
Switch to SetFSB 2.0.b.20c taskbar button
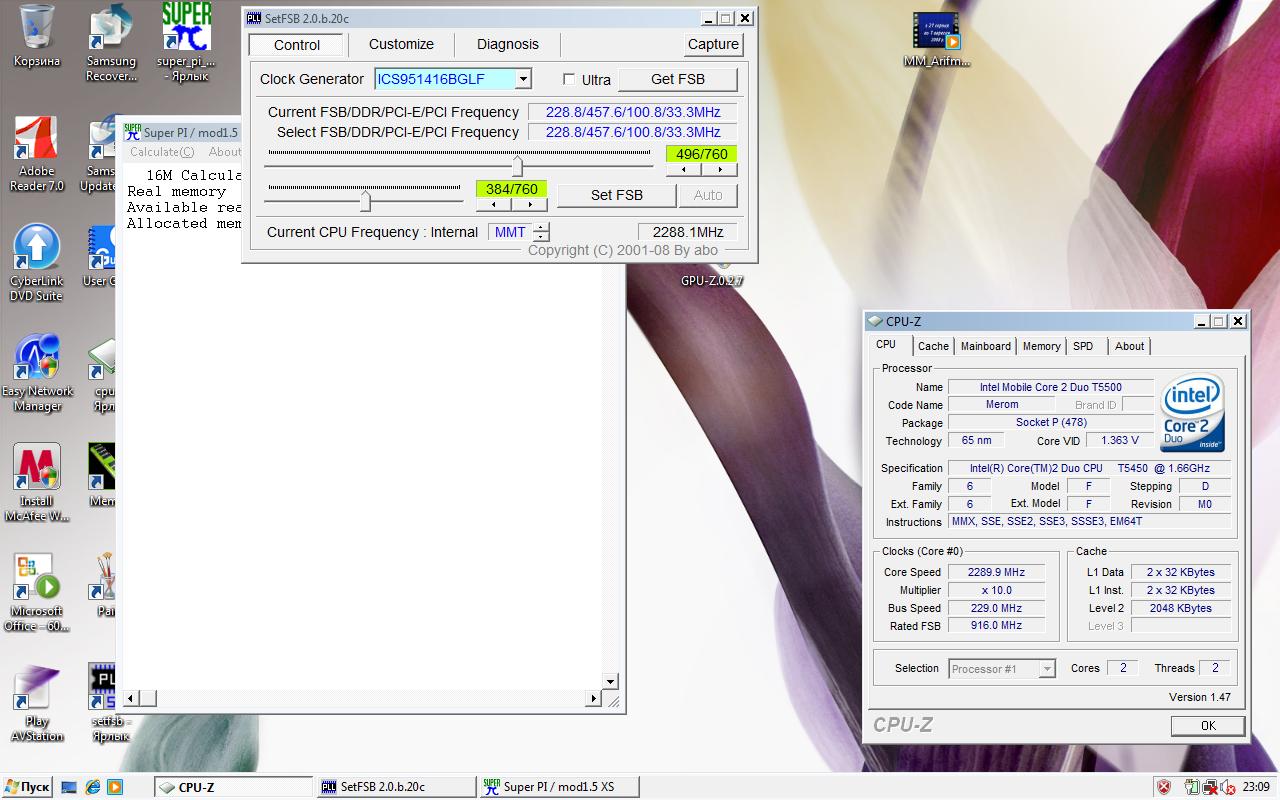pos(396,787)
